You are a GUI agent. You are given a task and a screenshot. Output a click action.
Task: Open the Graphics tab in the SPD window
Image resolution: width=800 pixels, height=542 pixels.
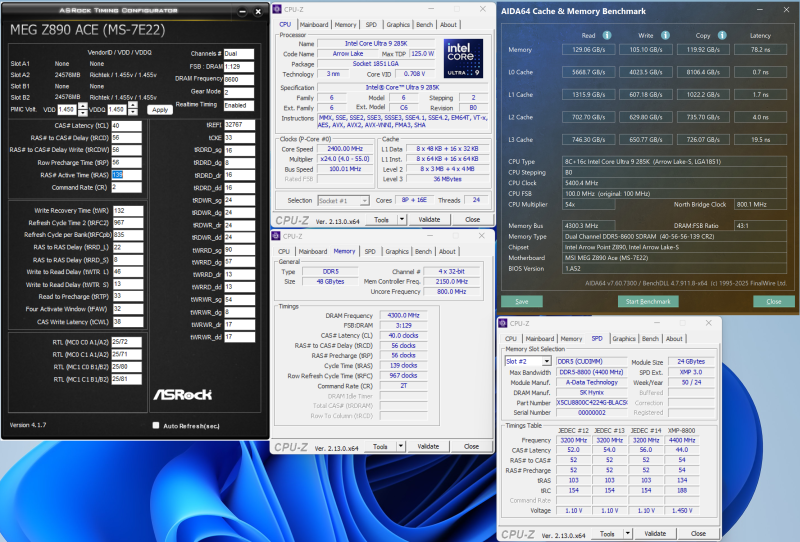tap(624, 338)
